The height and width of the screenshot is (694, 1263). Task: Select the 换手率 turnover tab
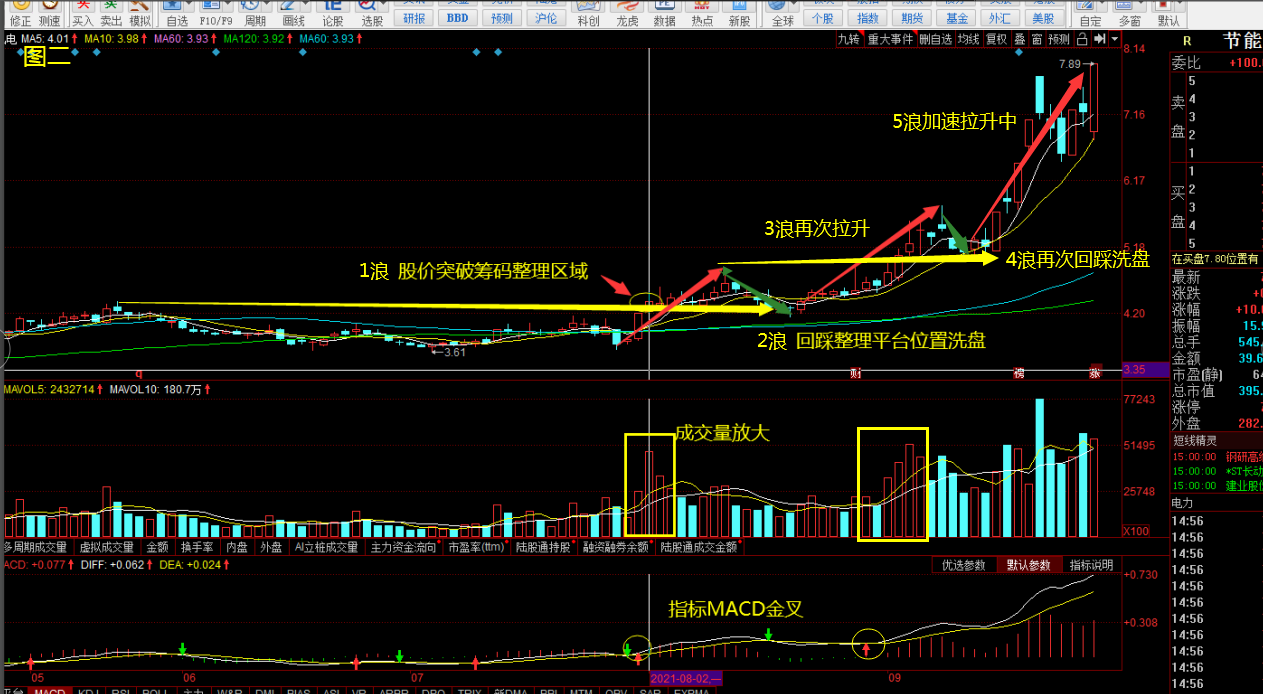(197, 547)
